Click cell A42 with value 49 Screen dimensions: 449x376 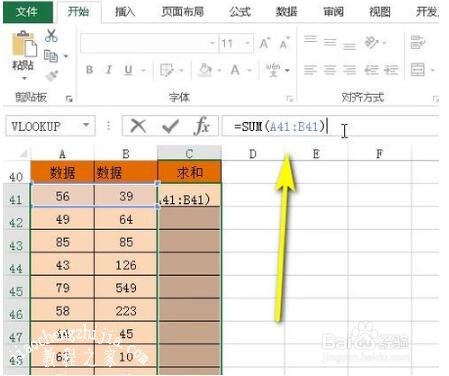tap(63, 219)
